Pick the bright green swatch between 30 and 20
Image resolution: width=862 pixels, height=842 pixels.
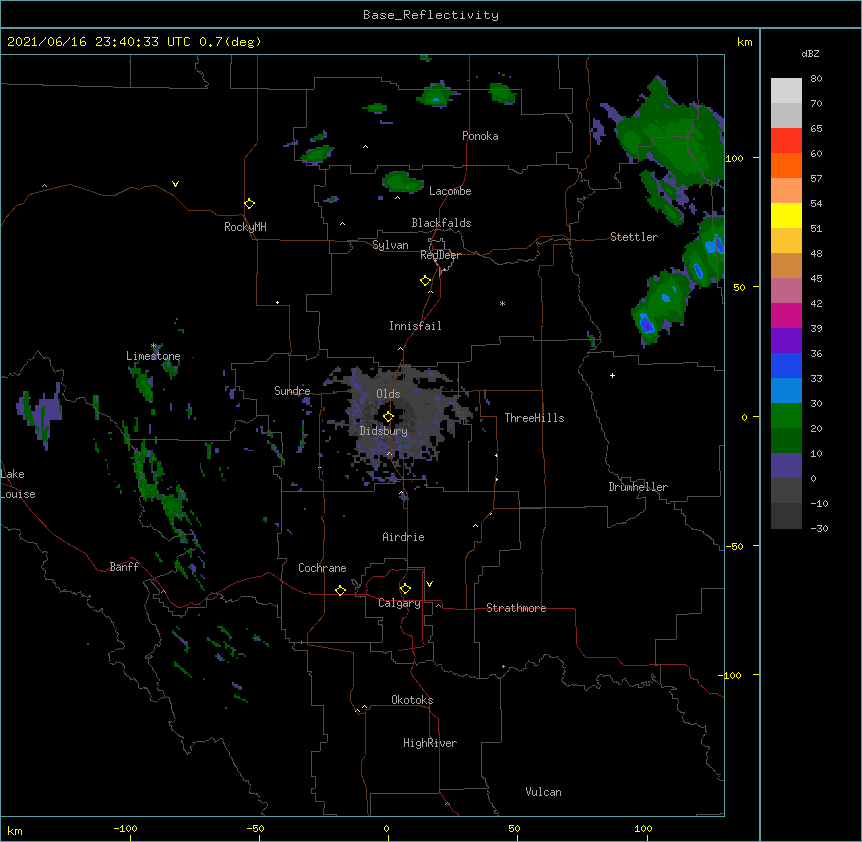coord(786,416)
